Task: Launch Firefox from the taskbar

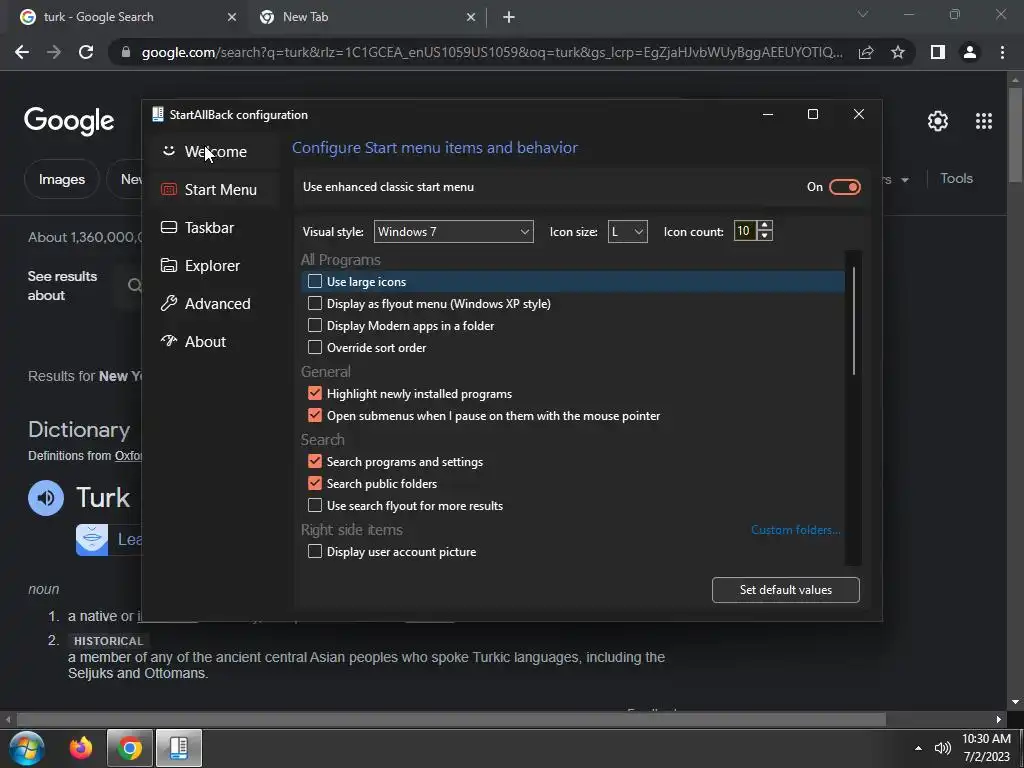Action: [x=81, y=748]
